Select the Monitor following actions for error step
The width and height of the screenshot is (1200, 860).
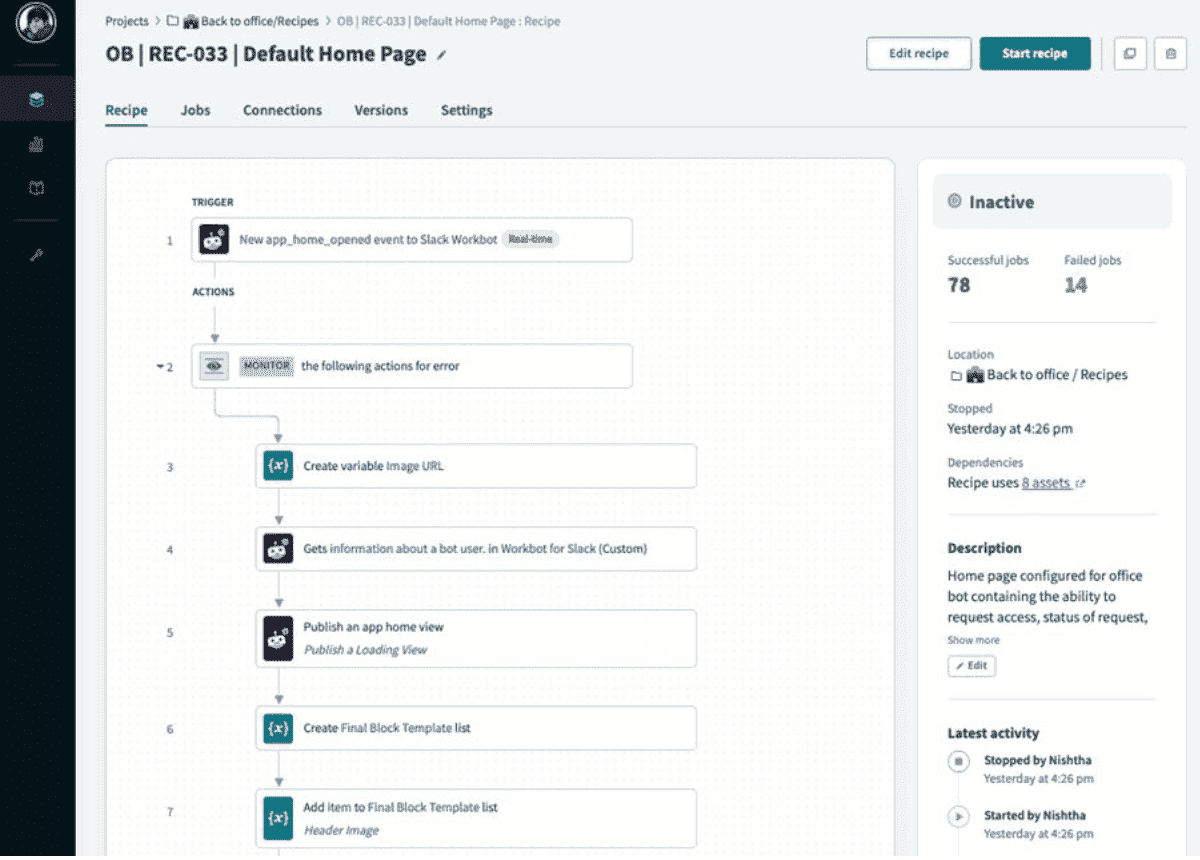tap(412, 366)
